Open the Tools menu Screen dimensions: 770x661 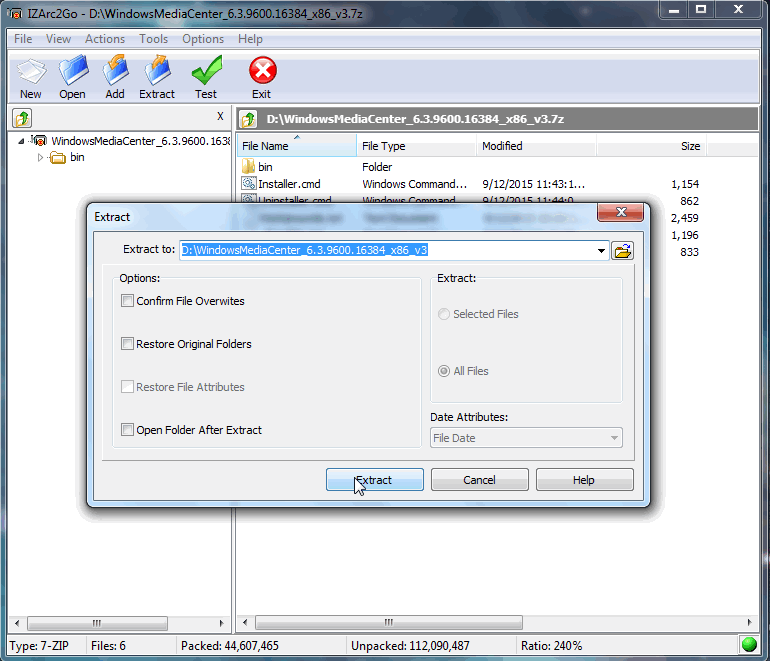(153, 39)
